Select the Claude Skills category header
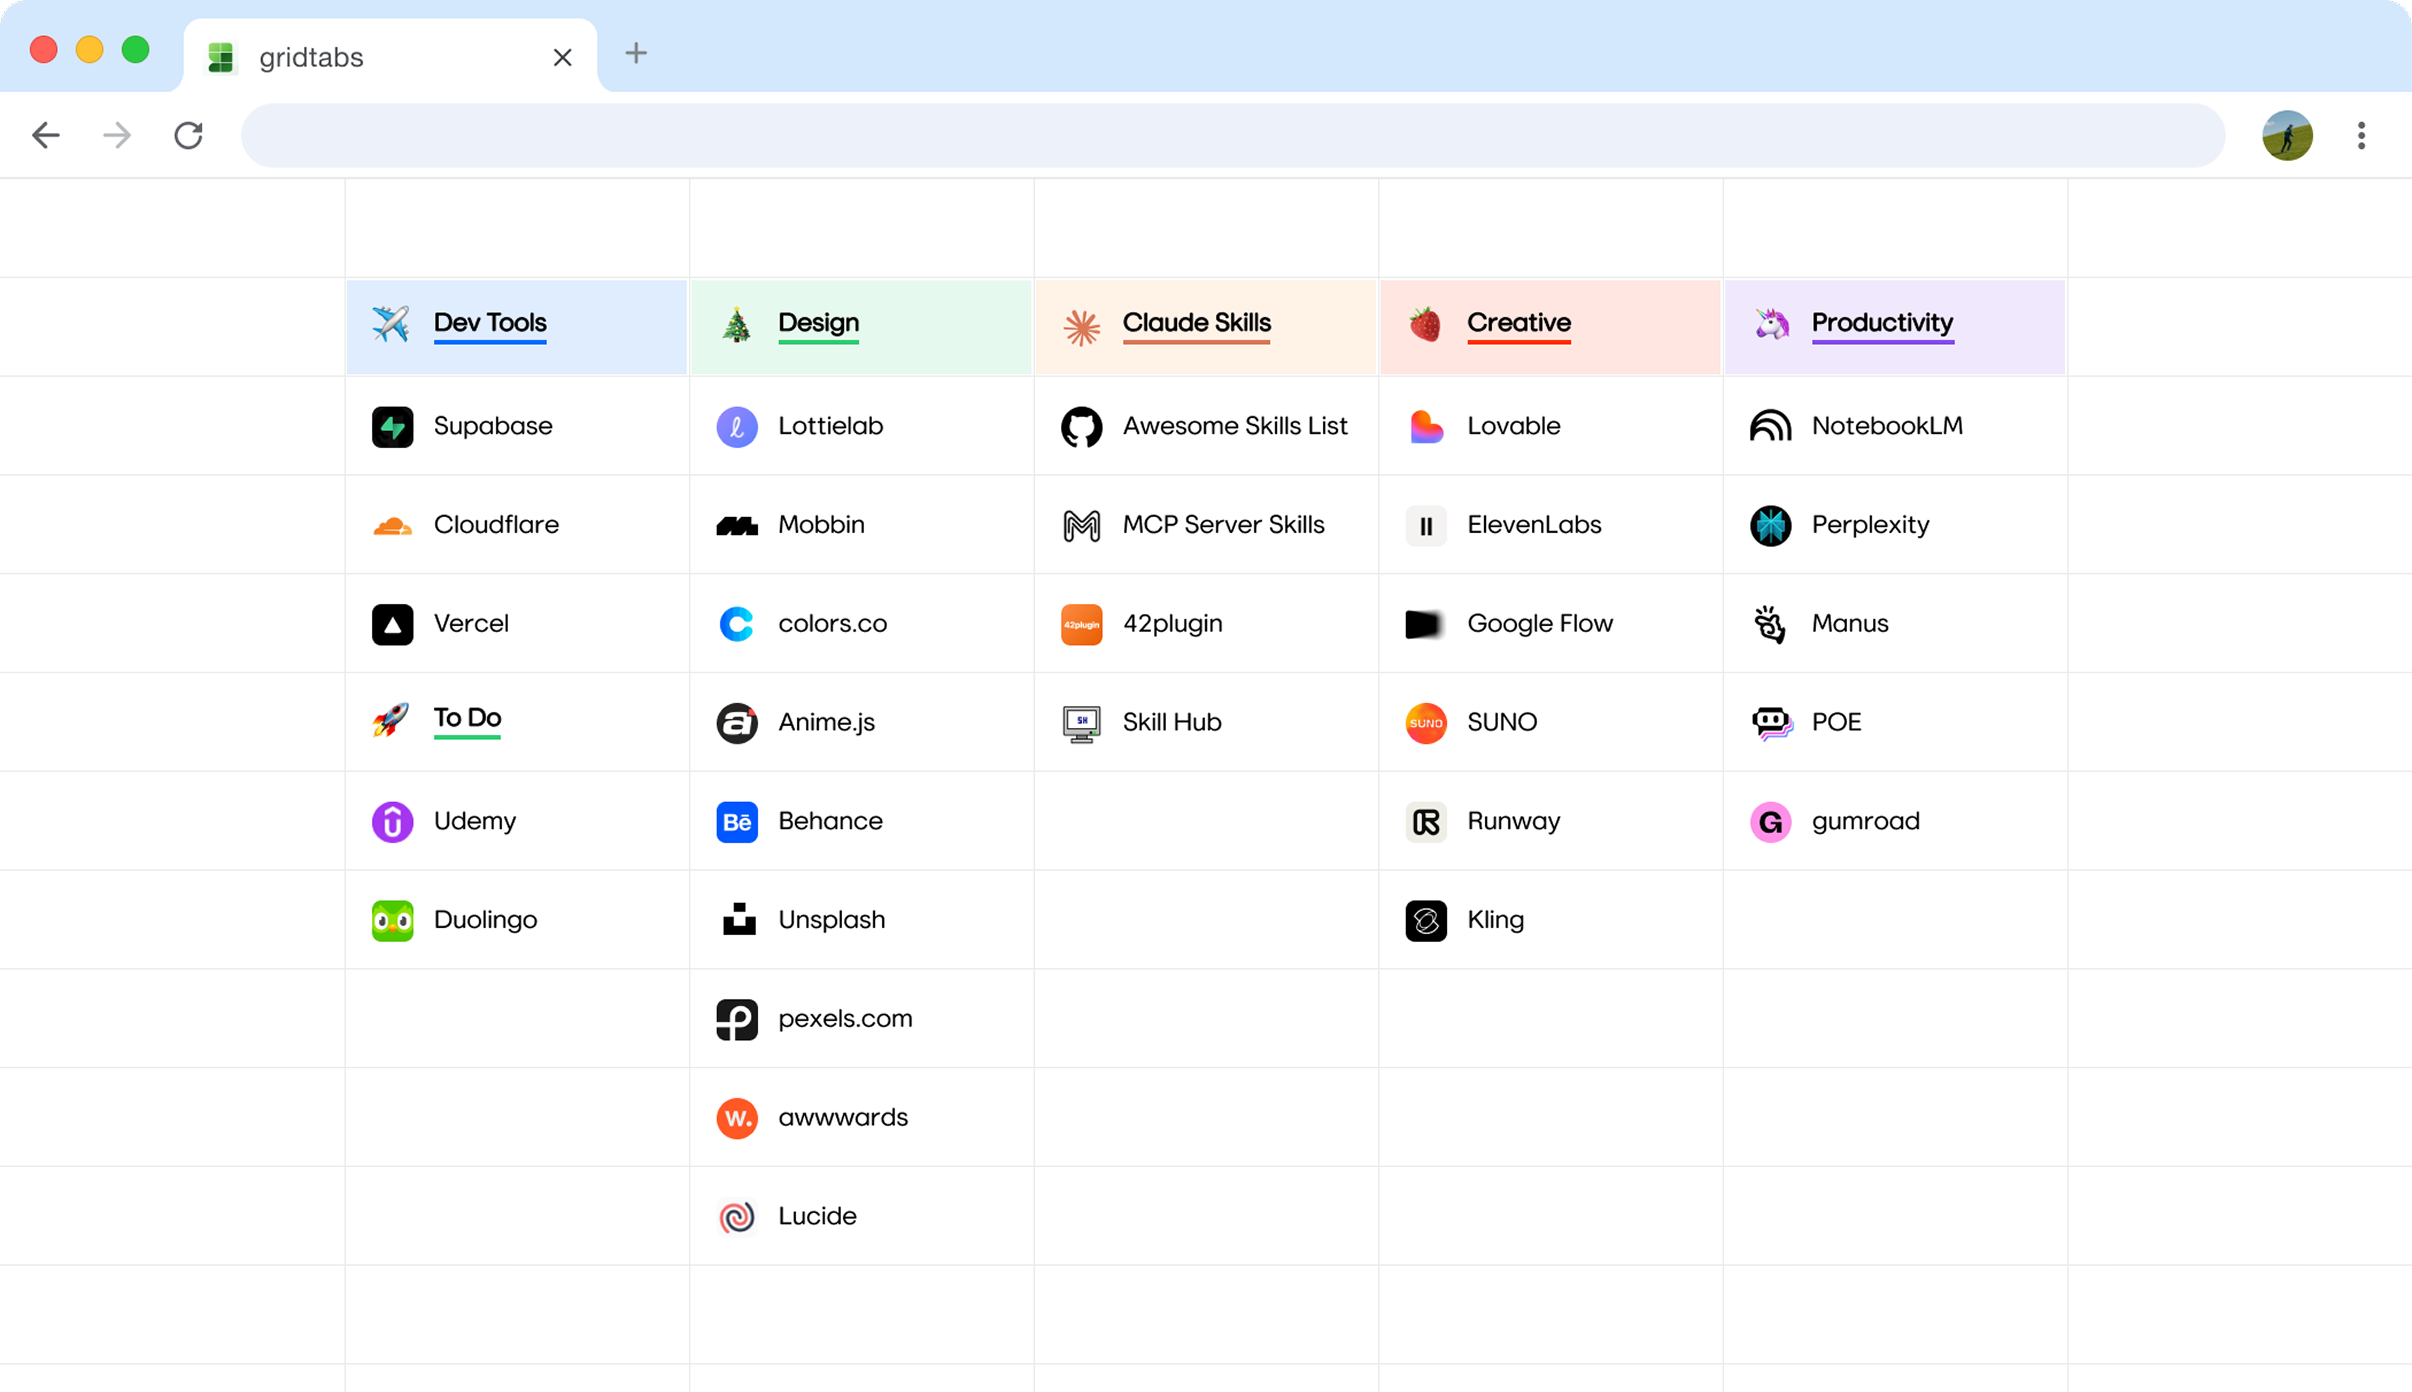 point(1196,323)
